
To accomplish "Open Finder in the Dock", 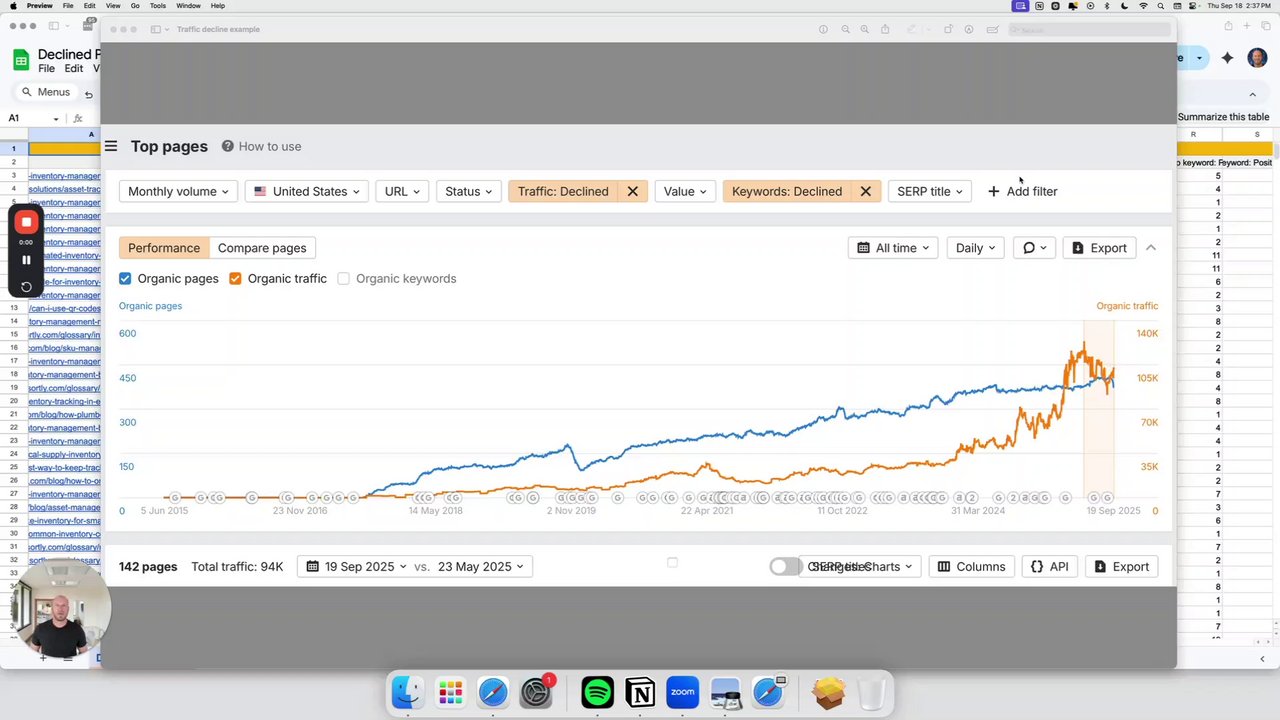I will pos(407,692).
